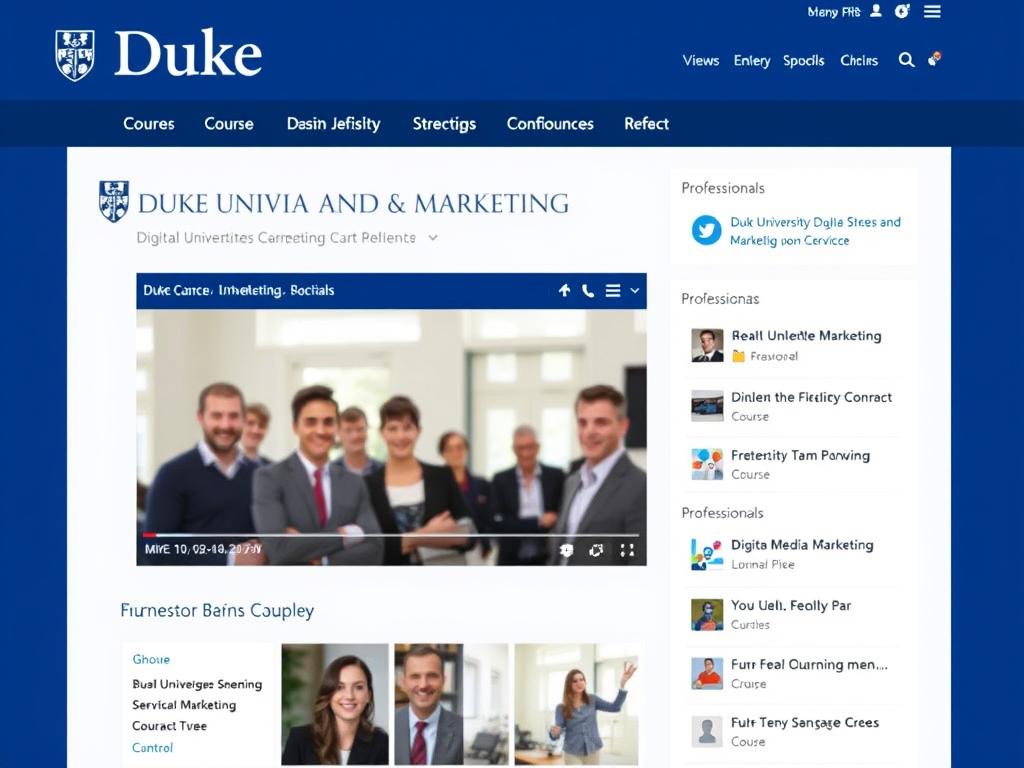Click gray avatar beside Futr Teny Sangage Crees
Screen dimensions: 1024x768
tap(707, 731)
